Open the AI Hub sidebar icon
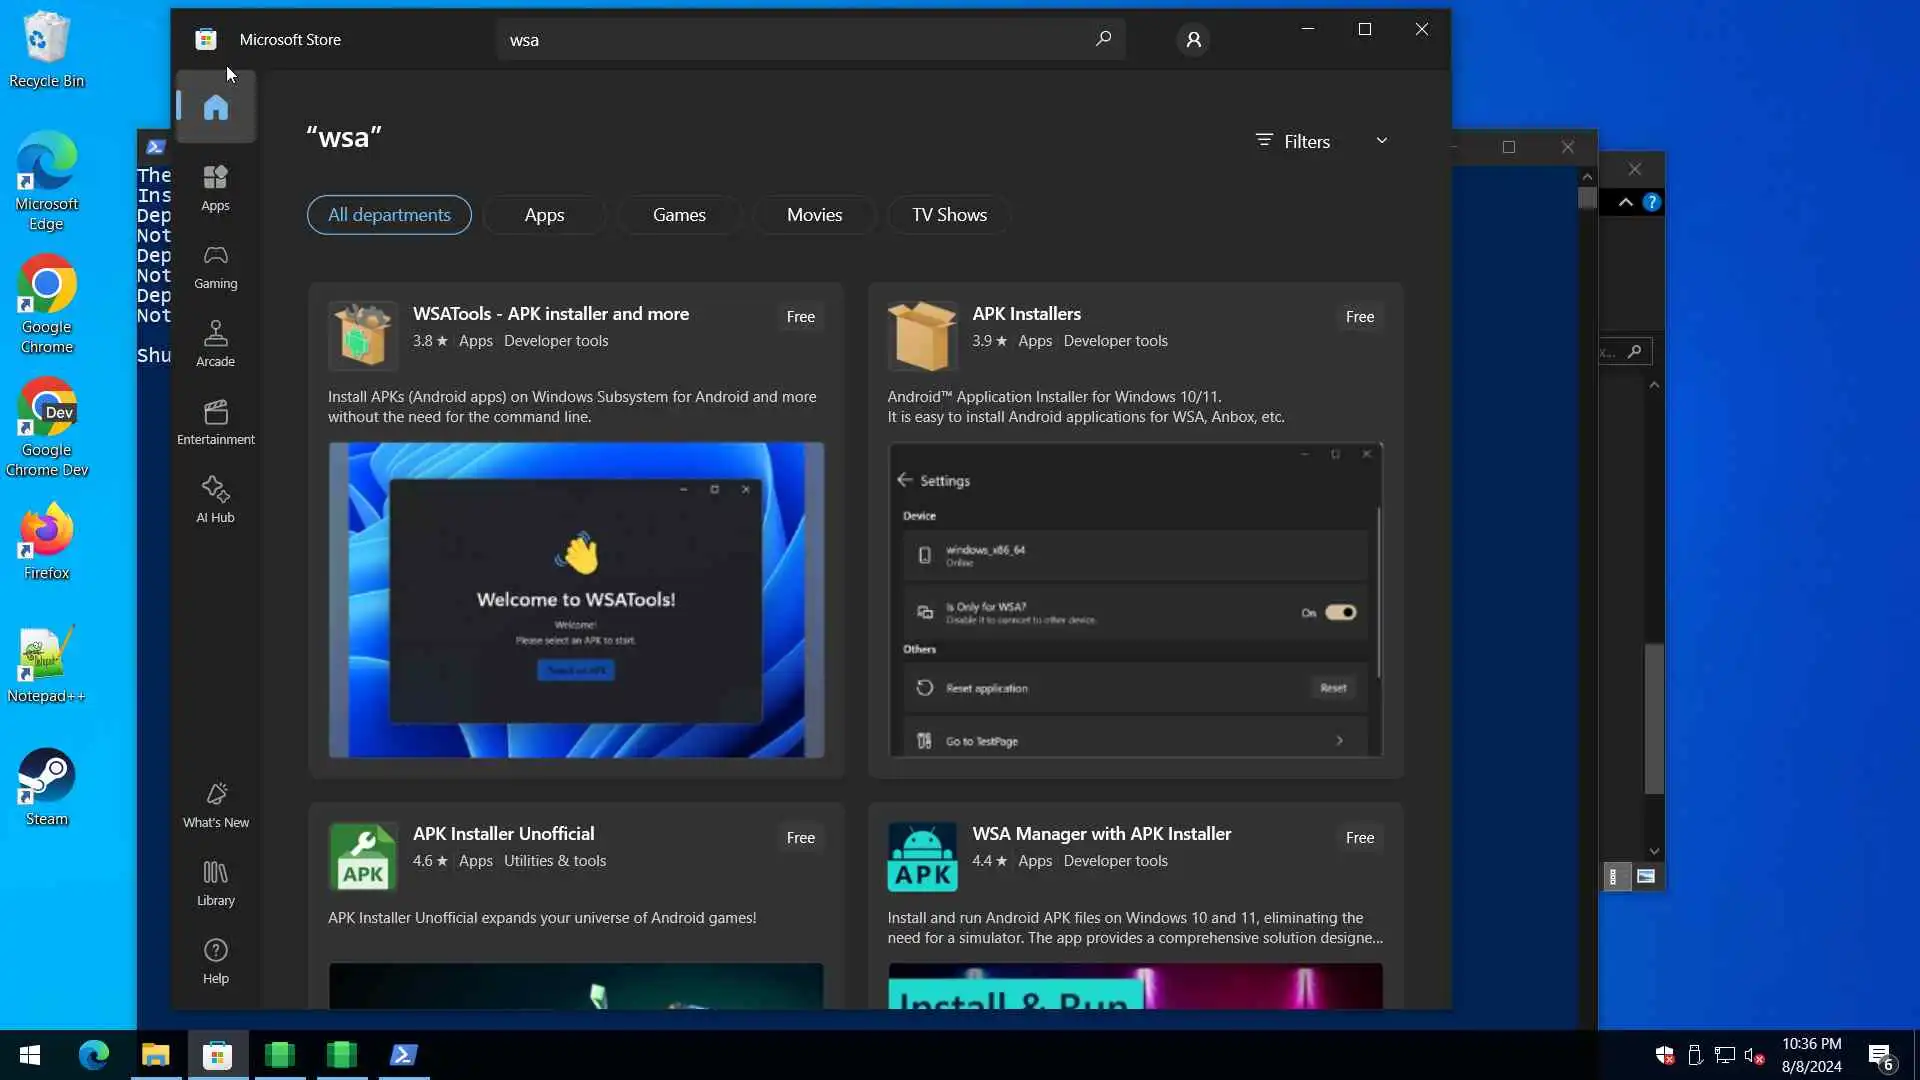Screen dimensions: 1920x1080 tap(216, 499)
